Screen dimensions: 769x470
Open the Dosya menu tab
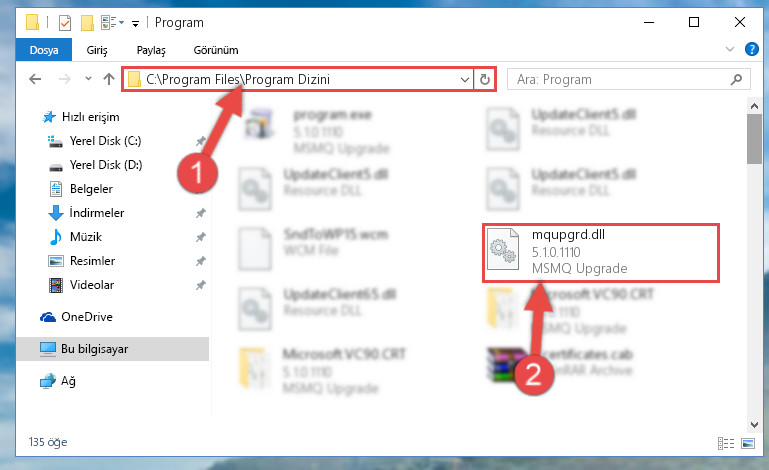point(44,50)
